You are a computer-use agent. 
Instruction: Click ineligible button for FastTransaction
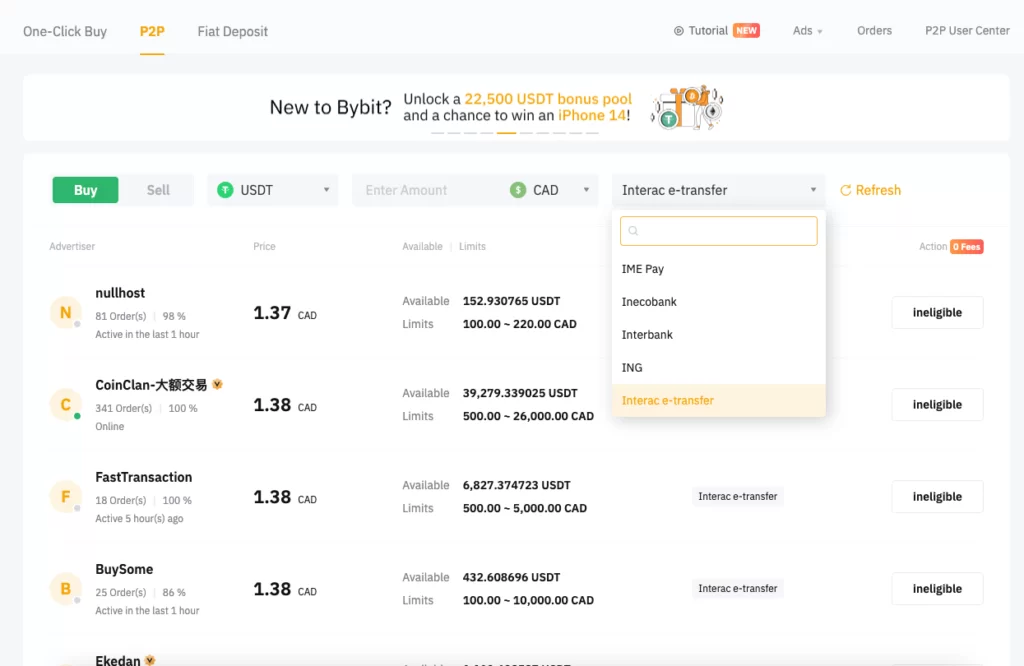pos(937,497)
